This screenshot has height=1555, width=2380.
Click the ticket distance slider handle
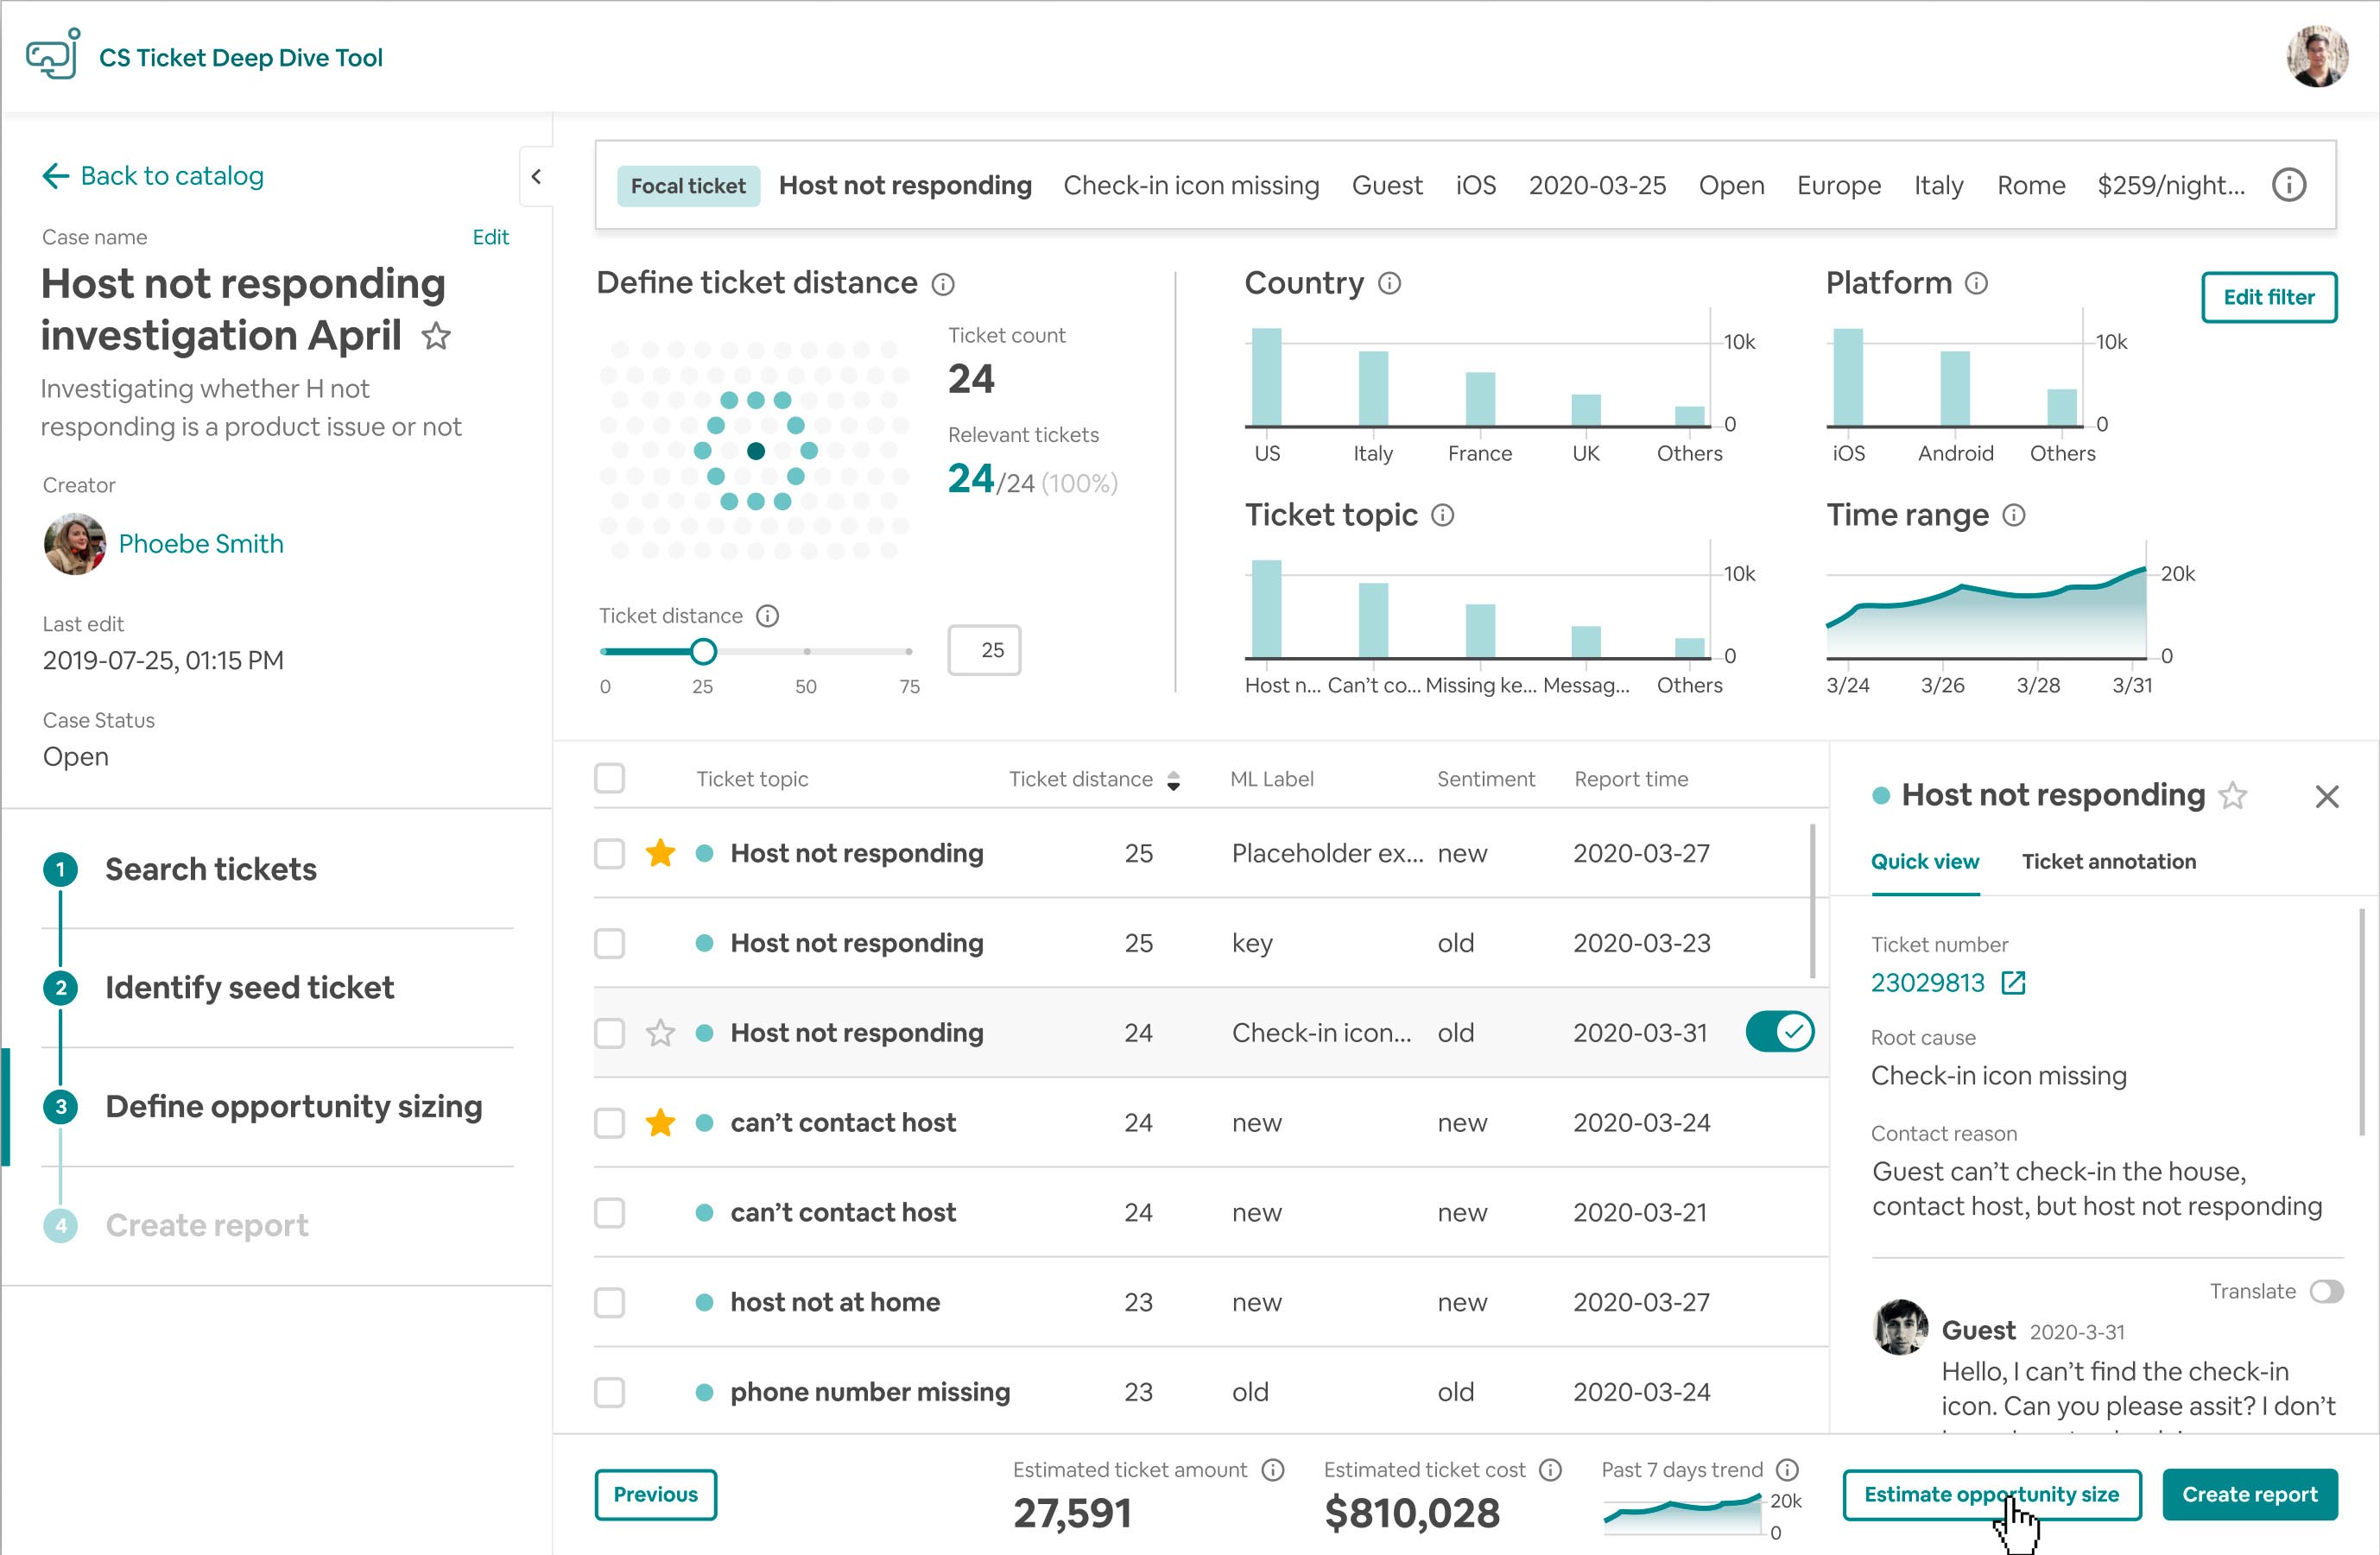[x=703, y=652]
